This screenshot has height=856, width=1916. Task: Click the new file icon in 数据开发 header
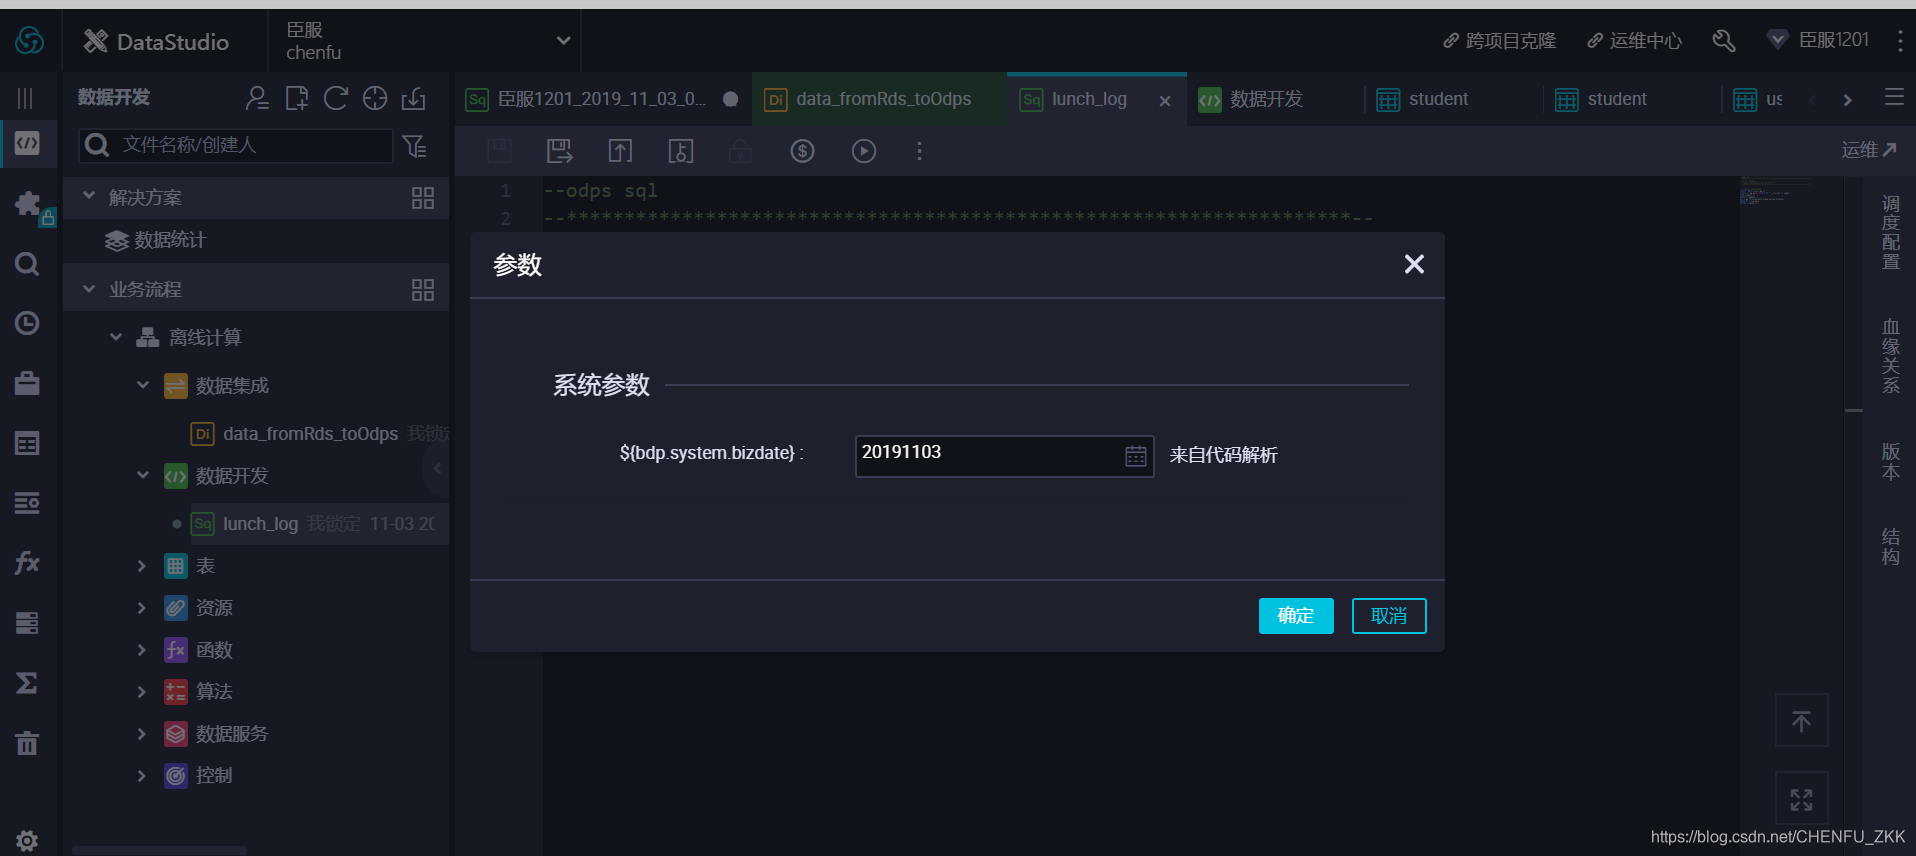point(296,97)
